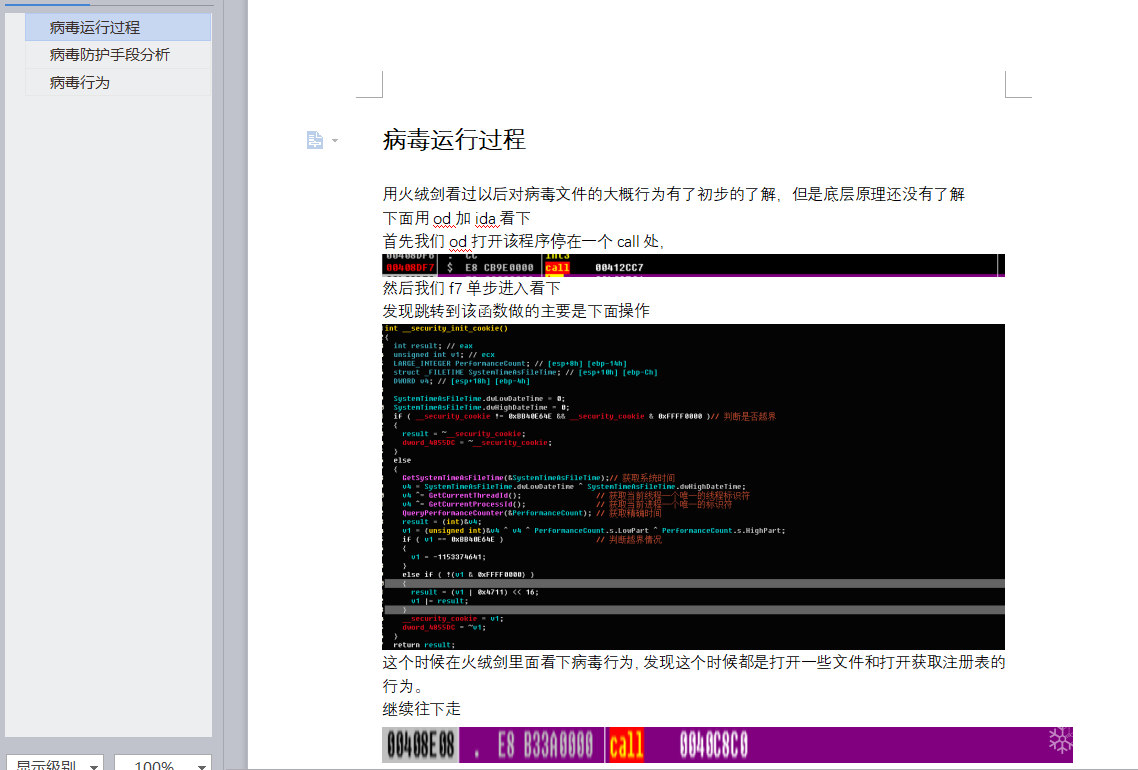1138x770 pixels.
Task: Jump to 病毒防护手段分析 in the outline
Action: pos(118,54)
